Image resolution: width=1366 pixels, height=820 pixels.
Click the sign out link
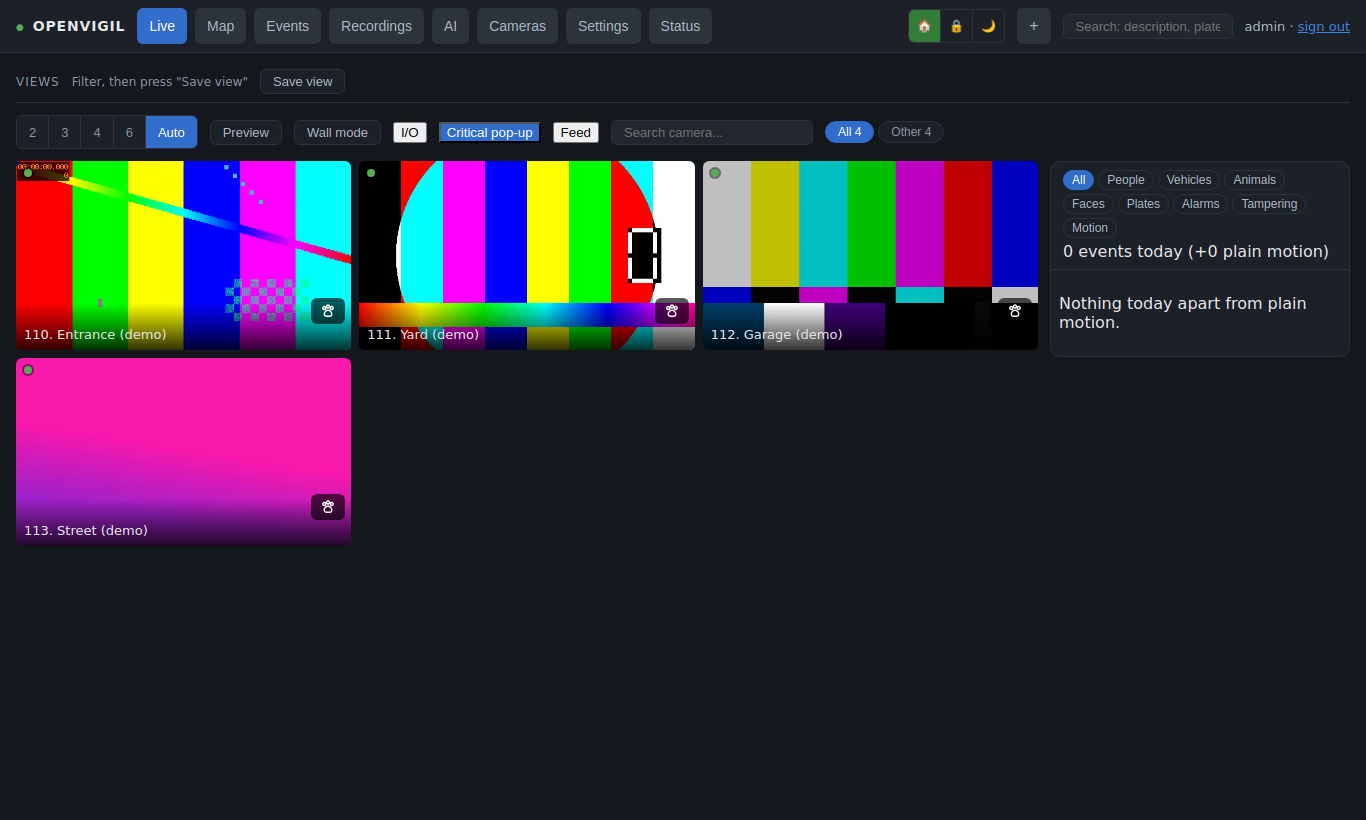pos(1323,26)
